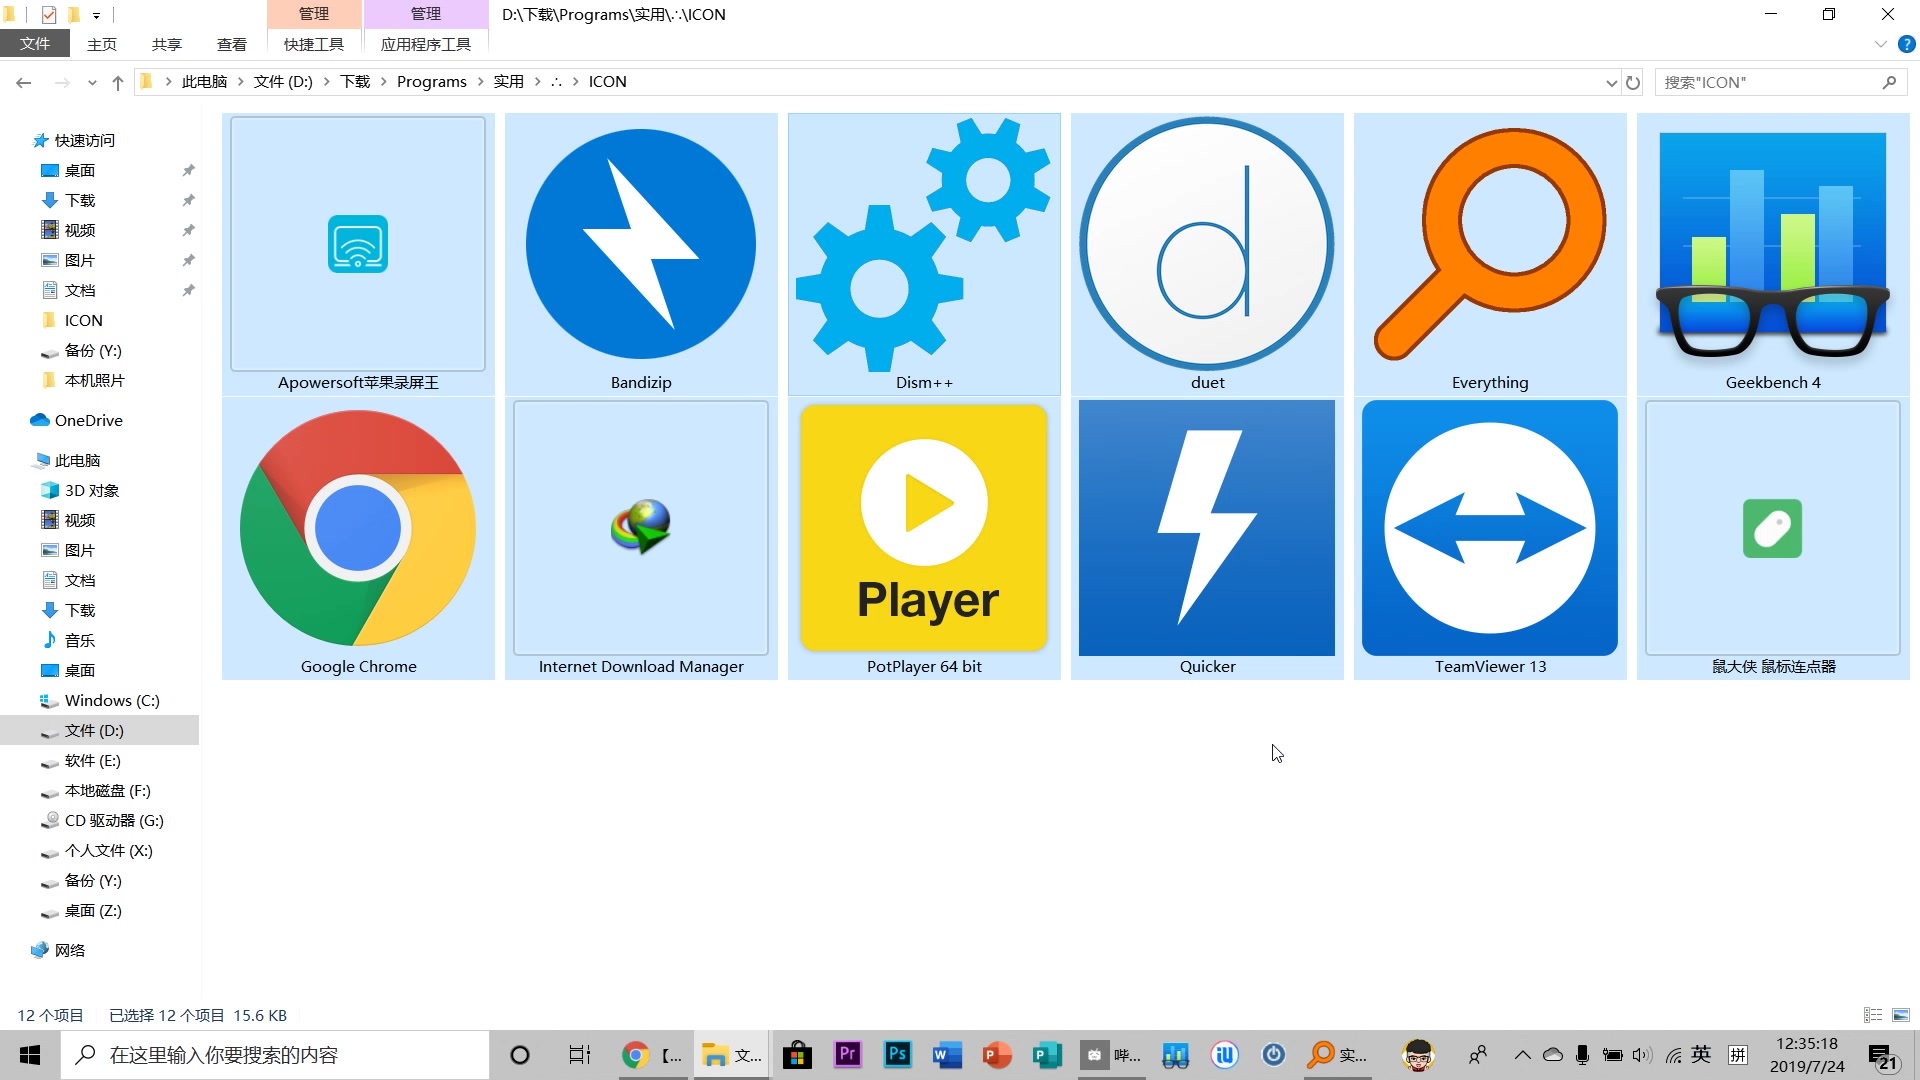This screenshot has width=1920, height=1080.
Task: Open the 文件 ribbon menu
Action: pos(35,44)
